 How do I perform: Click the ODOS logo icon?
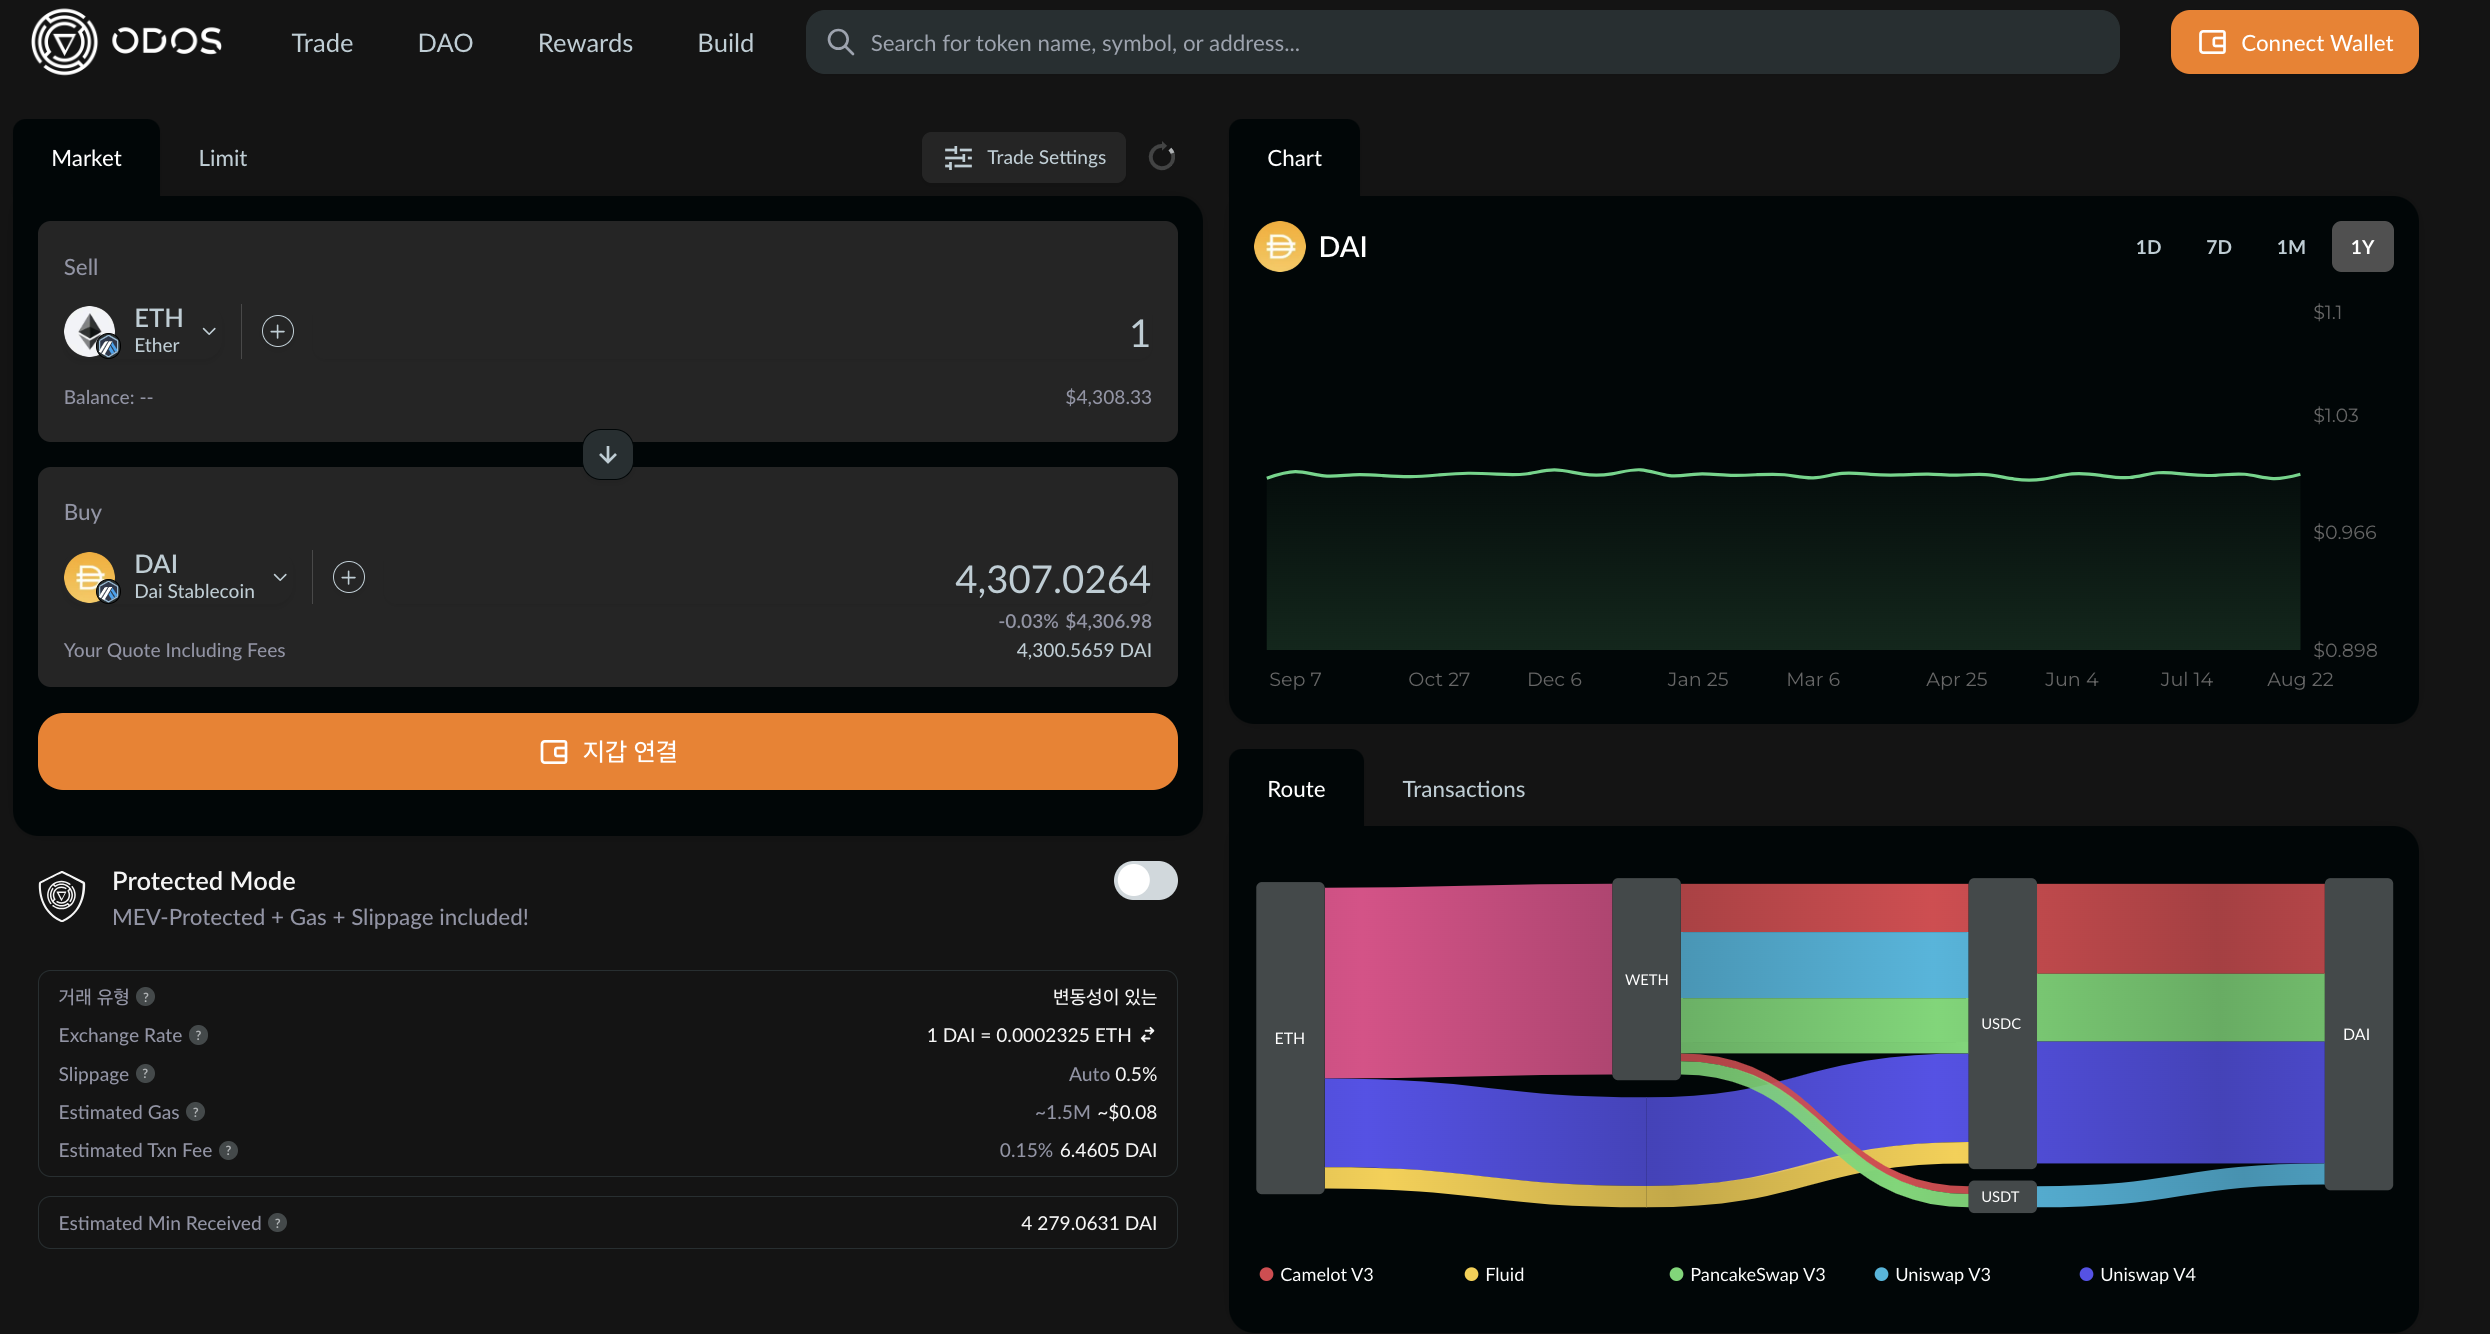pos(64,42)
